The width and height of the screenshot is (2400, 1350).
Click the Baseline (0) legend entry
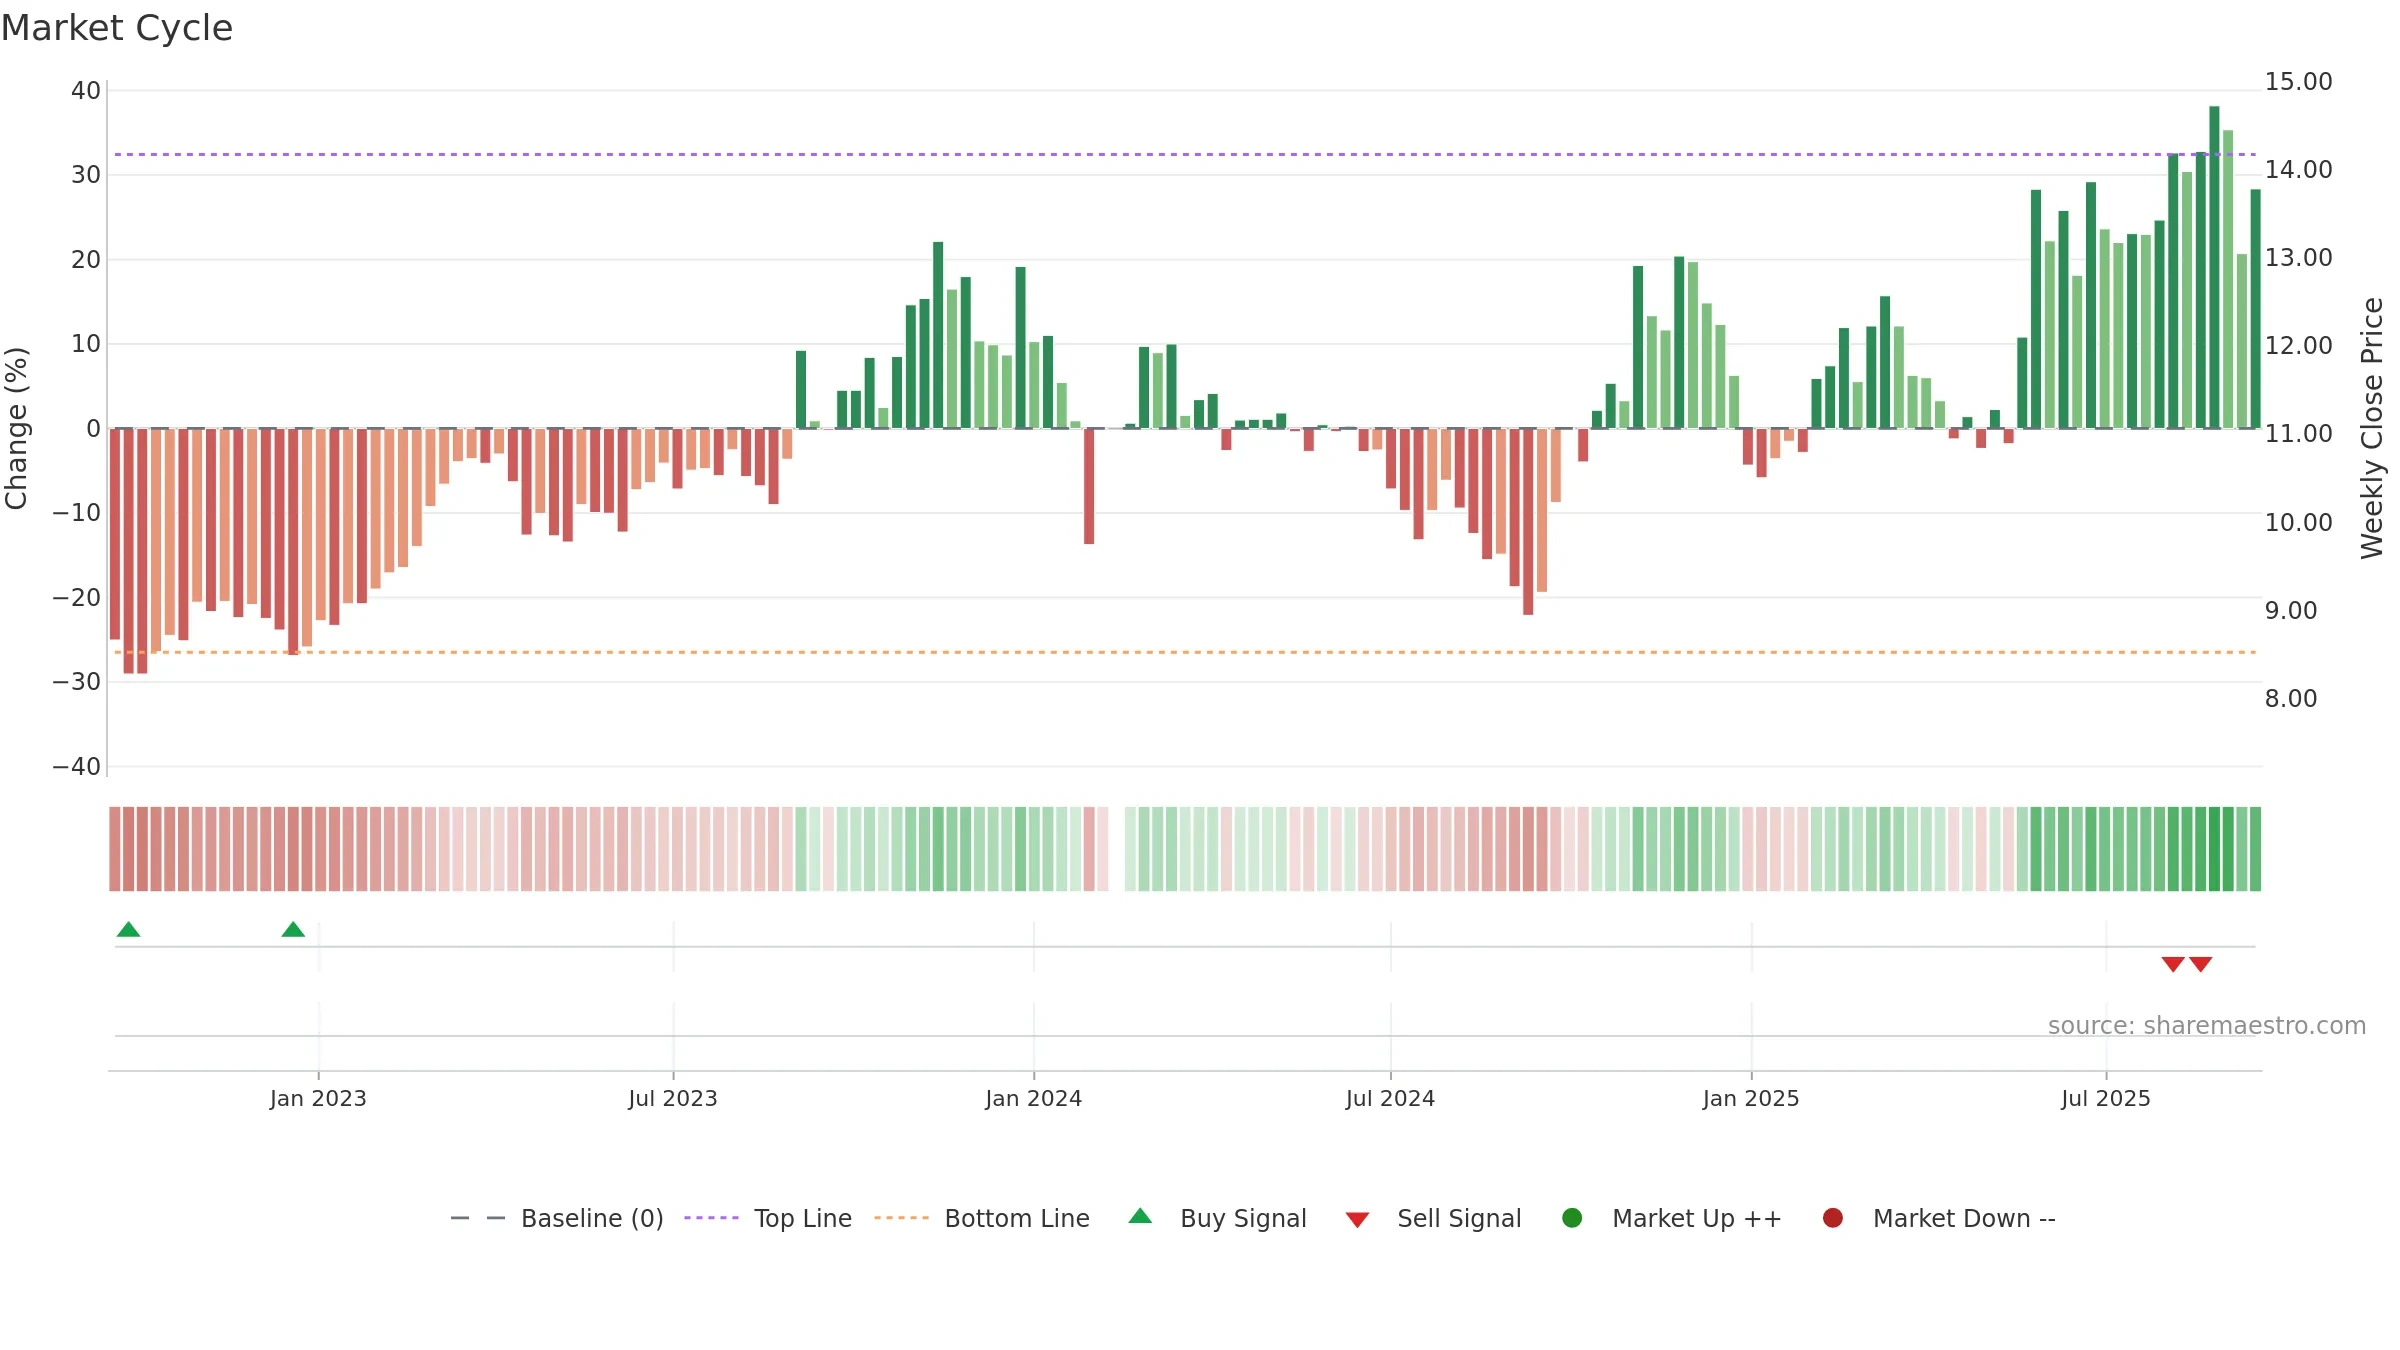pos(557,1218)
